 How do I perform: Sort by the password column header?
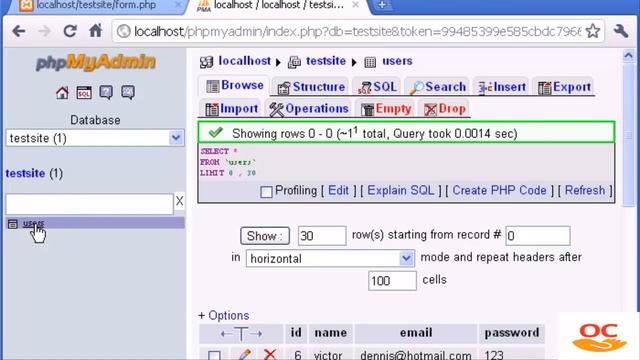512,333
